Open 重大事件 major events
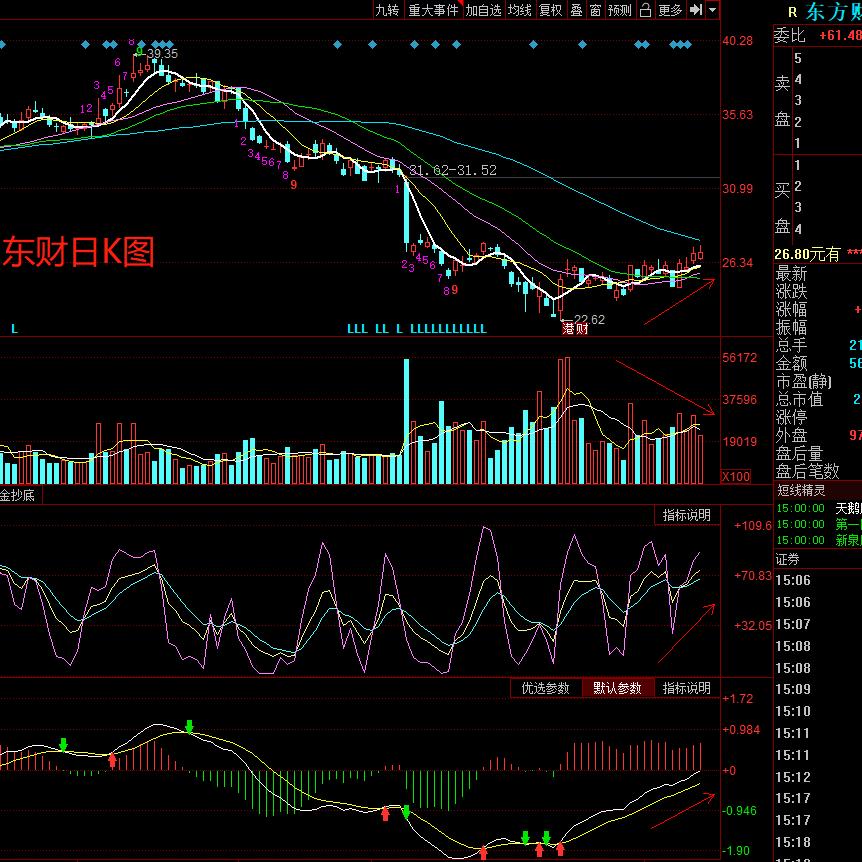862x862 pixels. coord(433,10)
